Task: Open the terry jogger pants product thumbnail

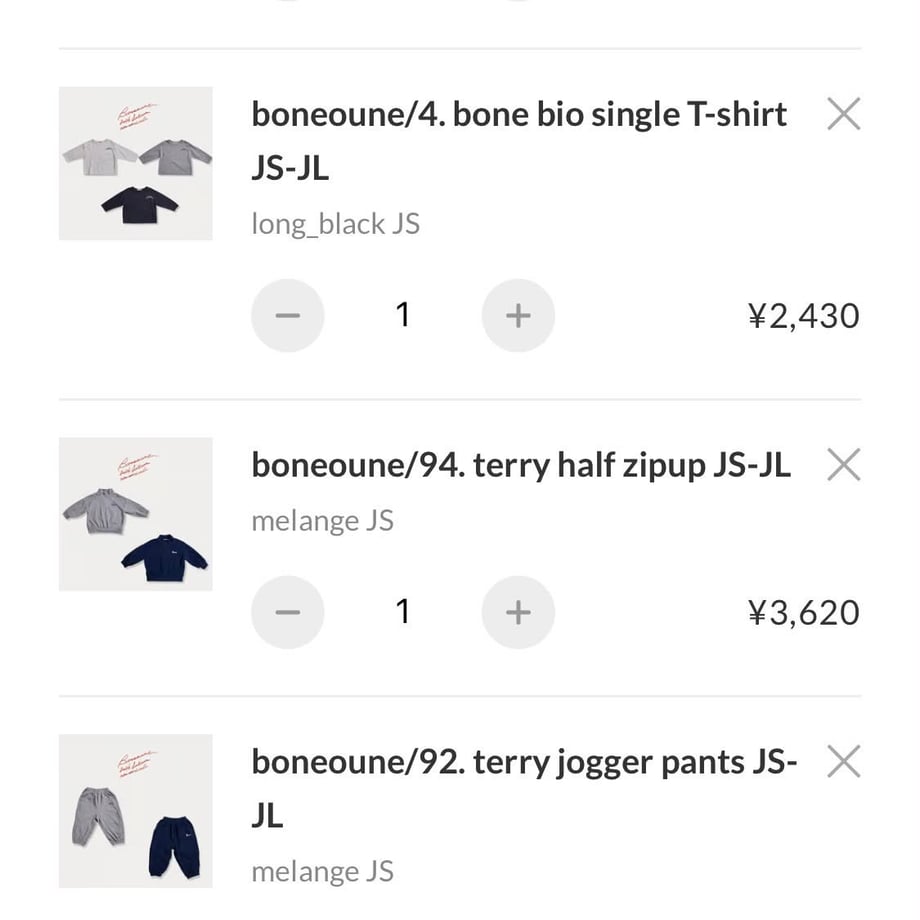Action: point(136,811)
